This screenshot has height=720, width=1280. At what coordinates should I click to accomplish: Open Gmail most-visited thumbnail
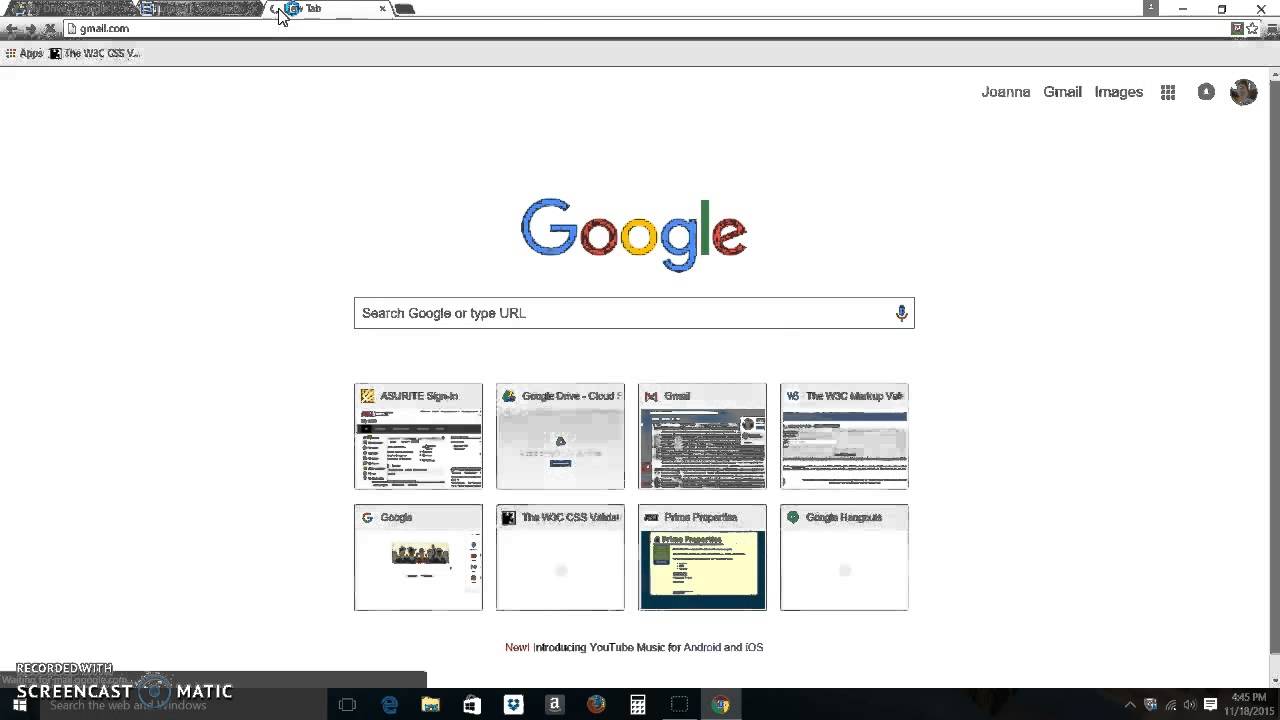pos(702,436)
